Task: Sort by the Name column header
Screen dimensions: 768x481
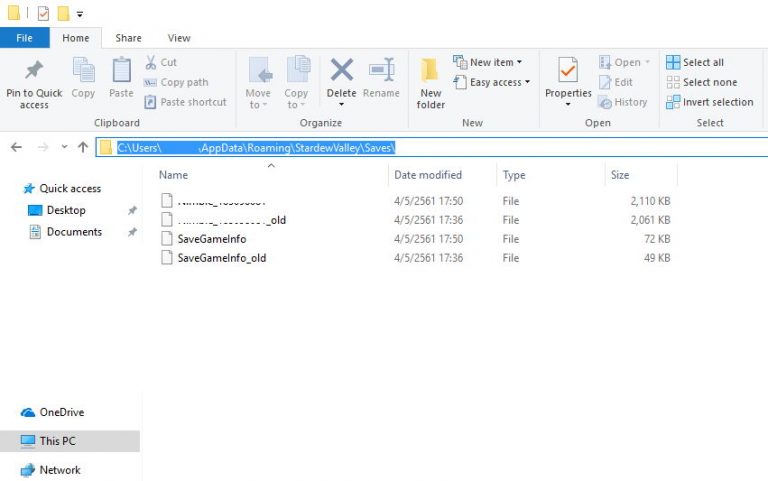Action: pos(173,175)
